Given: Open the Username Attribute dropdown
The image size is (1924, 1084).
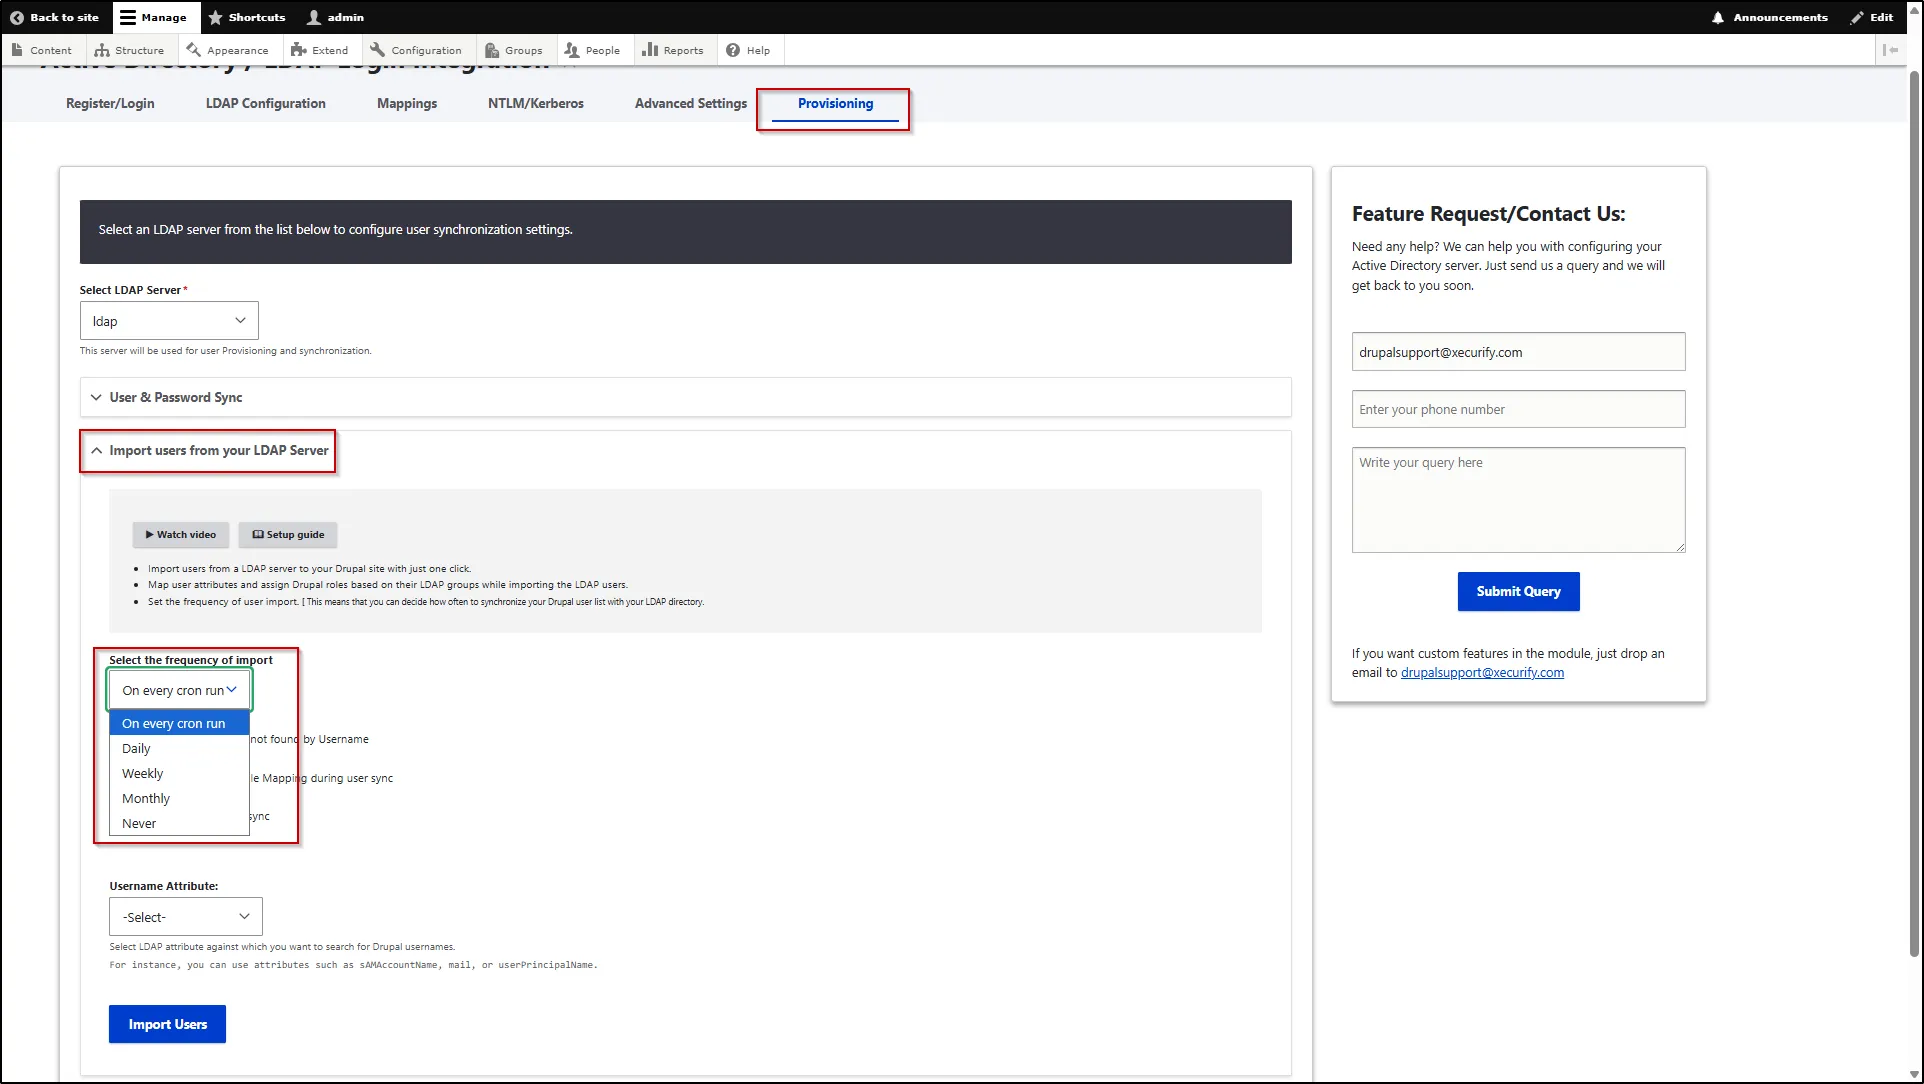Looking at the screenshot, I should (x=184, y=916).
